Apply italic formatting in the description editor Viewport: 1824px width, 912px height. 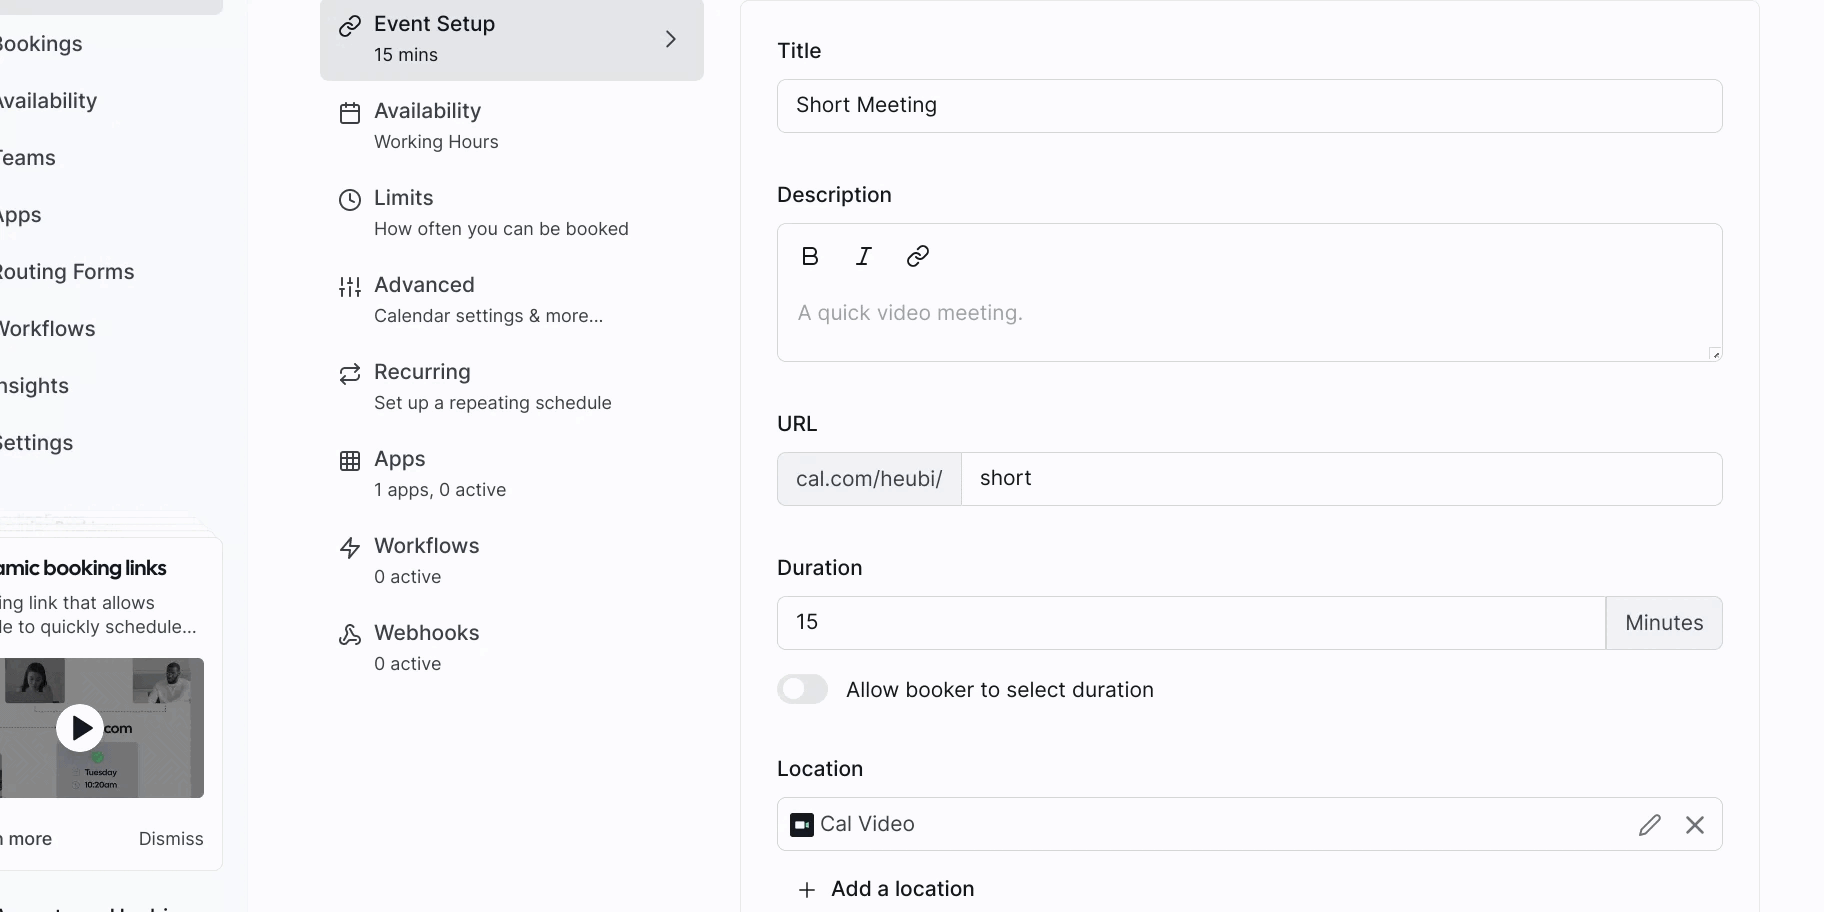click(863, 256)
